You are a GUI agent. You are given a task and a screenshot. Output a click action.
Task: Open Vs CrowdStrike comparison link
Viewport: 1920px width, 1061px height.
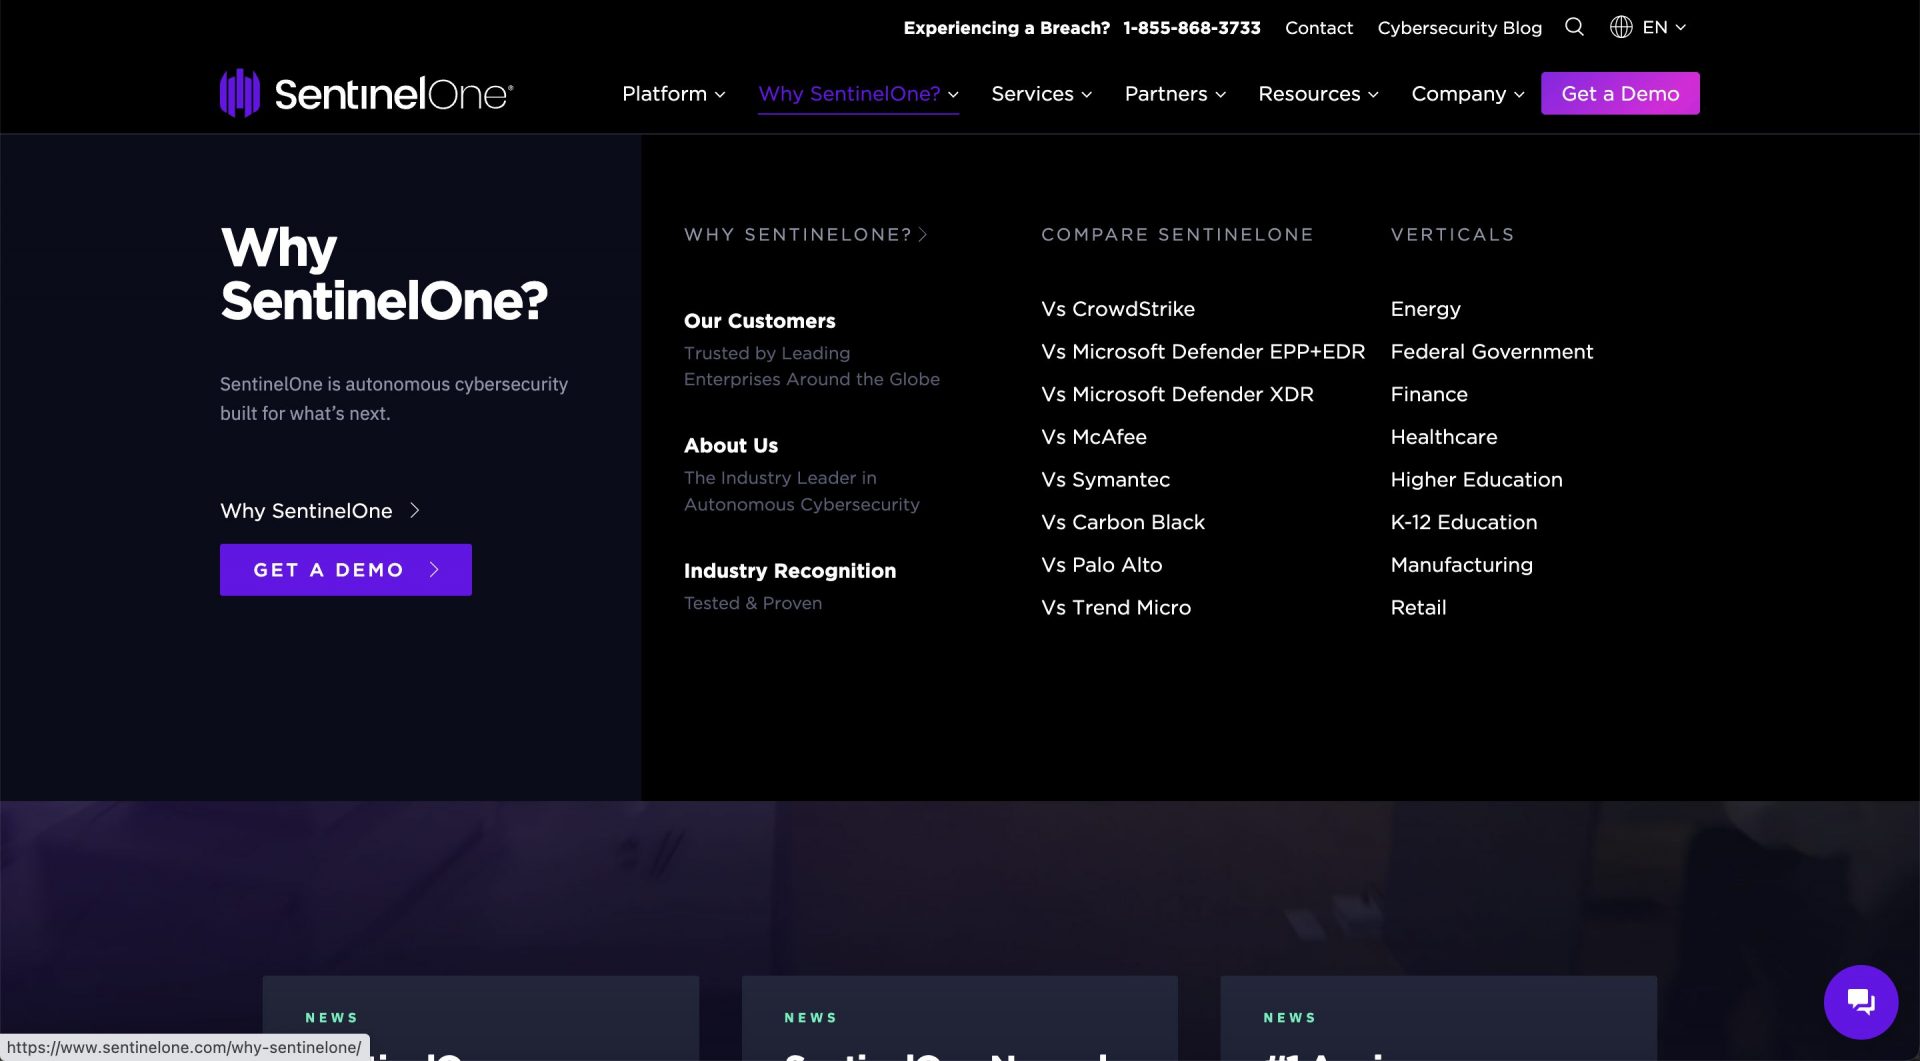click(x=1118, y=309)
